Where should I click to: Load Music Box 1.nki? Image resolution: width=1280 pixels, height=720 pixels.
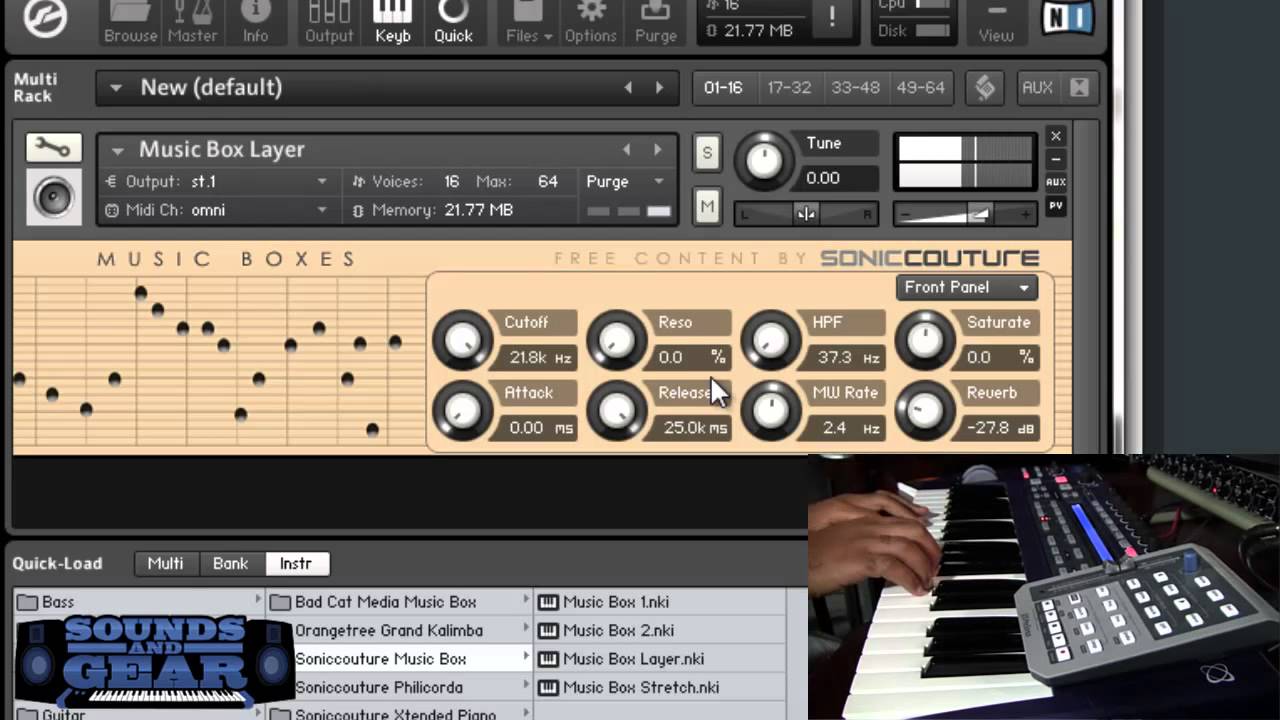click(660, 602)
